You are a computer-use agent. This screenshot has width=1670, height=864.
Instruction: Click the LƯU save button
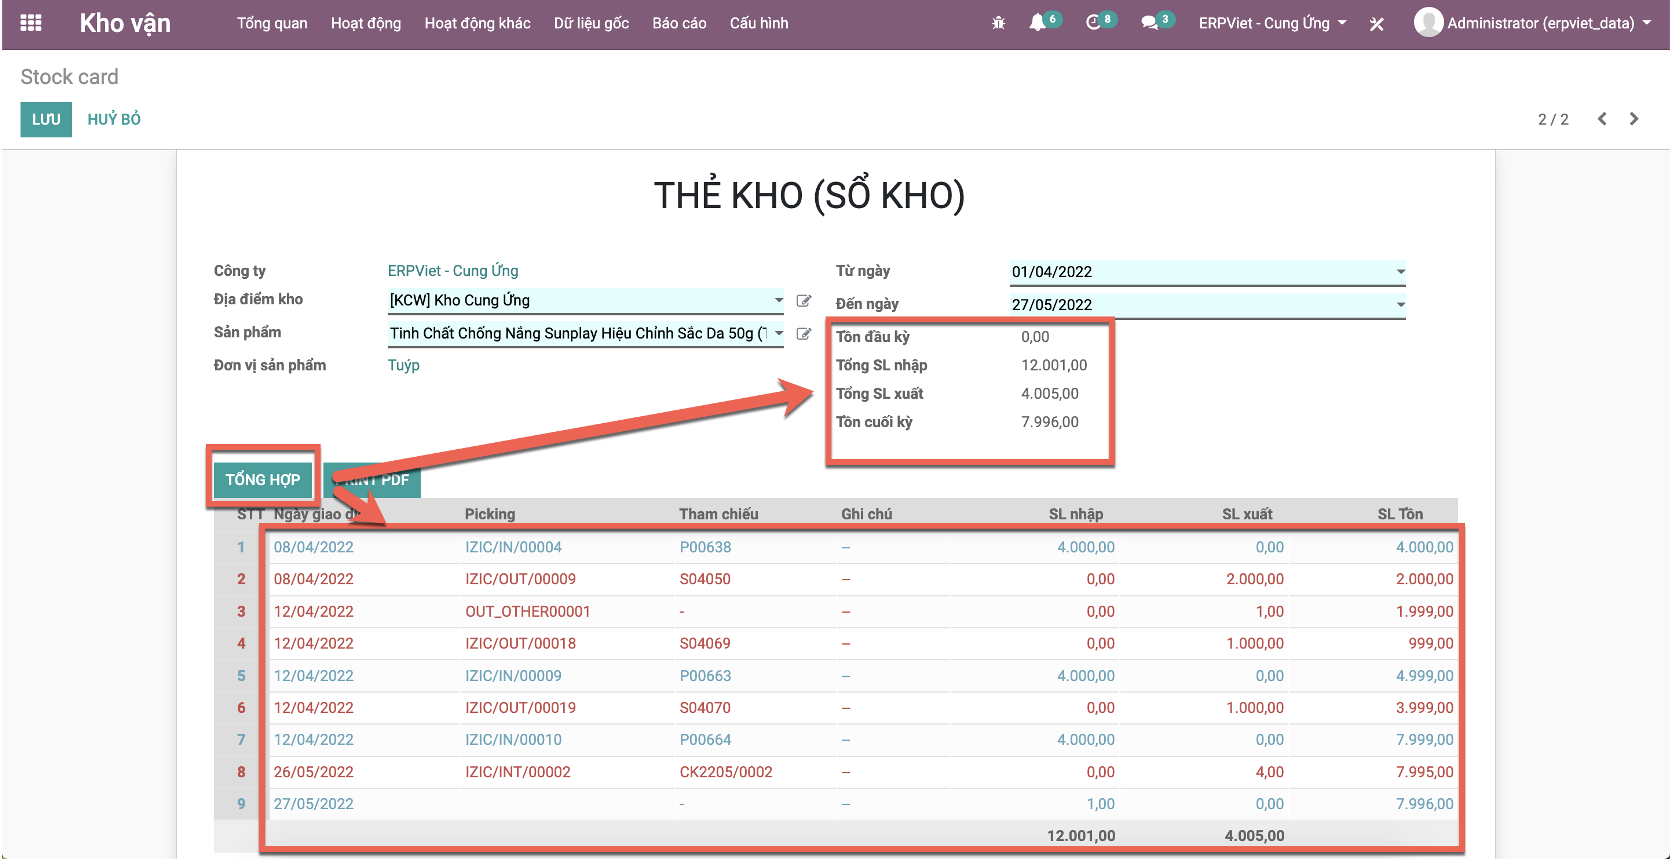click(46, 119)
